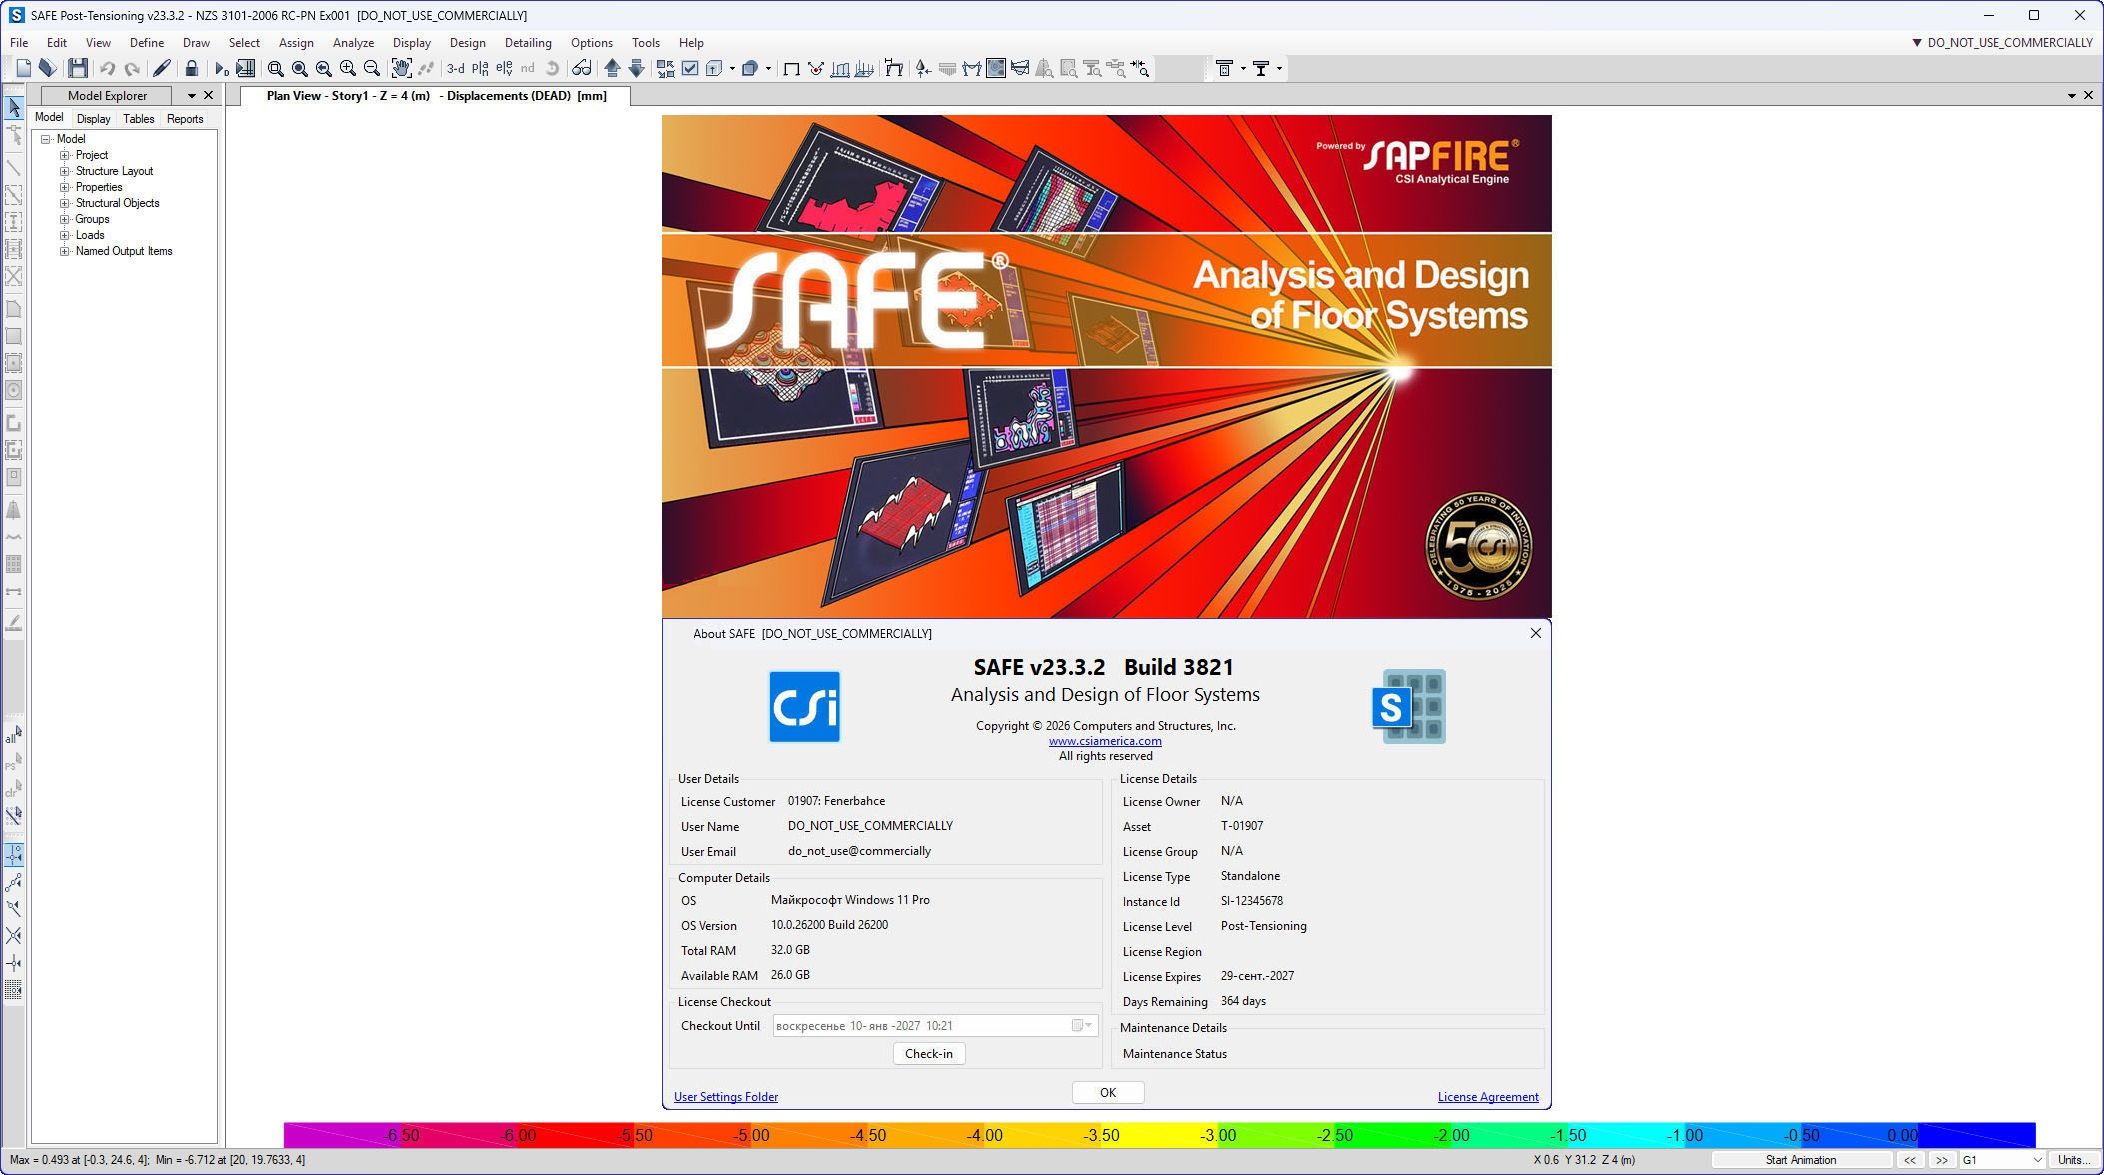Expand the Named Output Items node
Image resolution: width=2104 pixels, height=1175 pixels.
pyautogui.click(x=65, y=251)
